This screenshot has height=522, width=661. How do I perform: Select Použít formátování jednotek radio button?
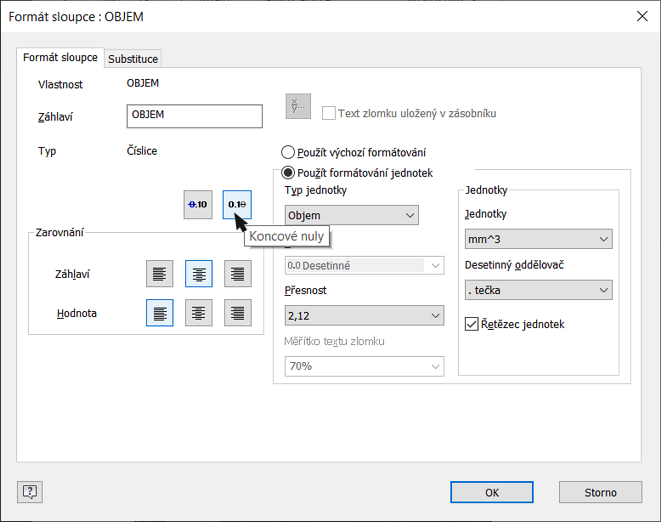click(288, 173)
